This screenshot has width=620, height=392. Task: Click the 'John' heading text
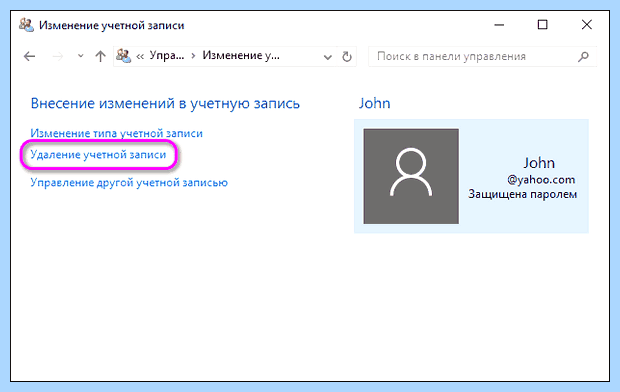click(x=374, y=103)
